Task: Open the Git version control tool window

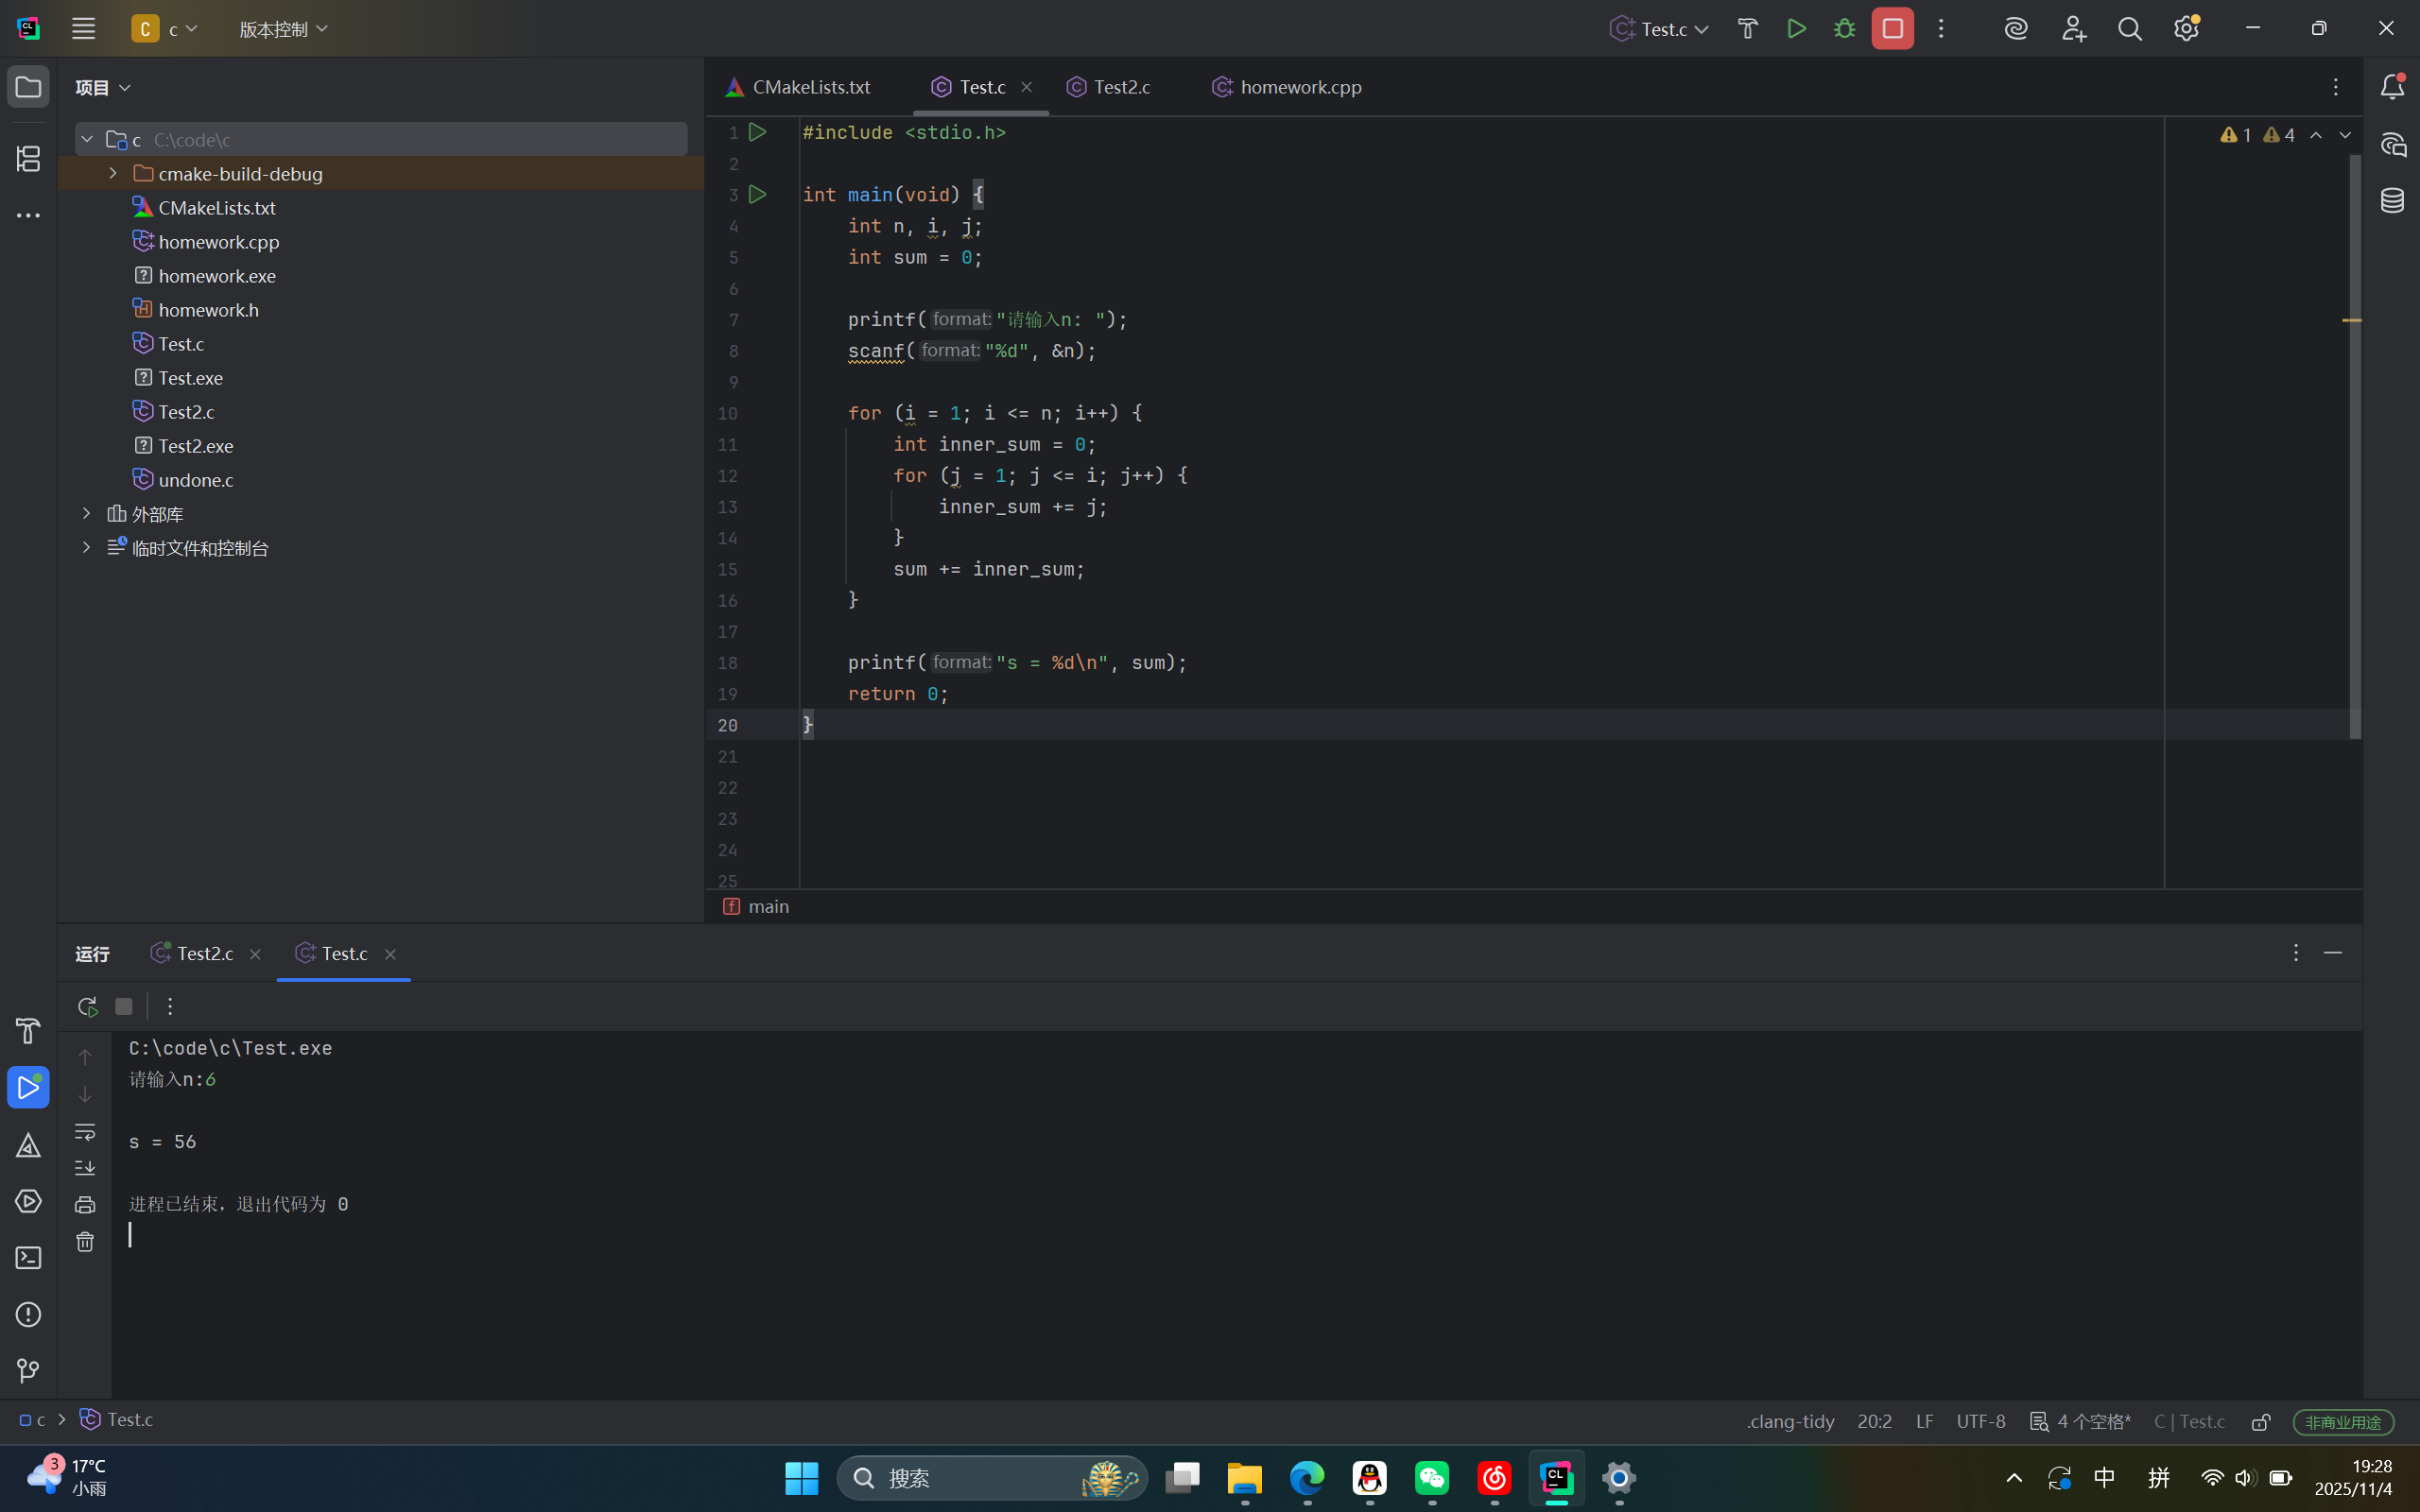Action: click(x=28, y=1371)
